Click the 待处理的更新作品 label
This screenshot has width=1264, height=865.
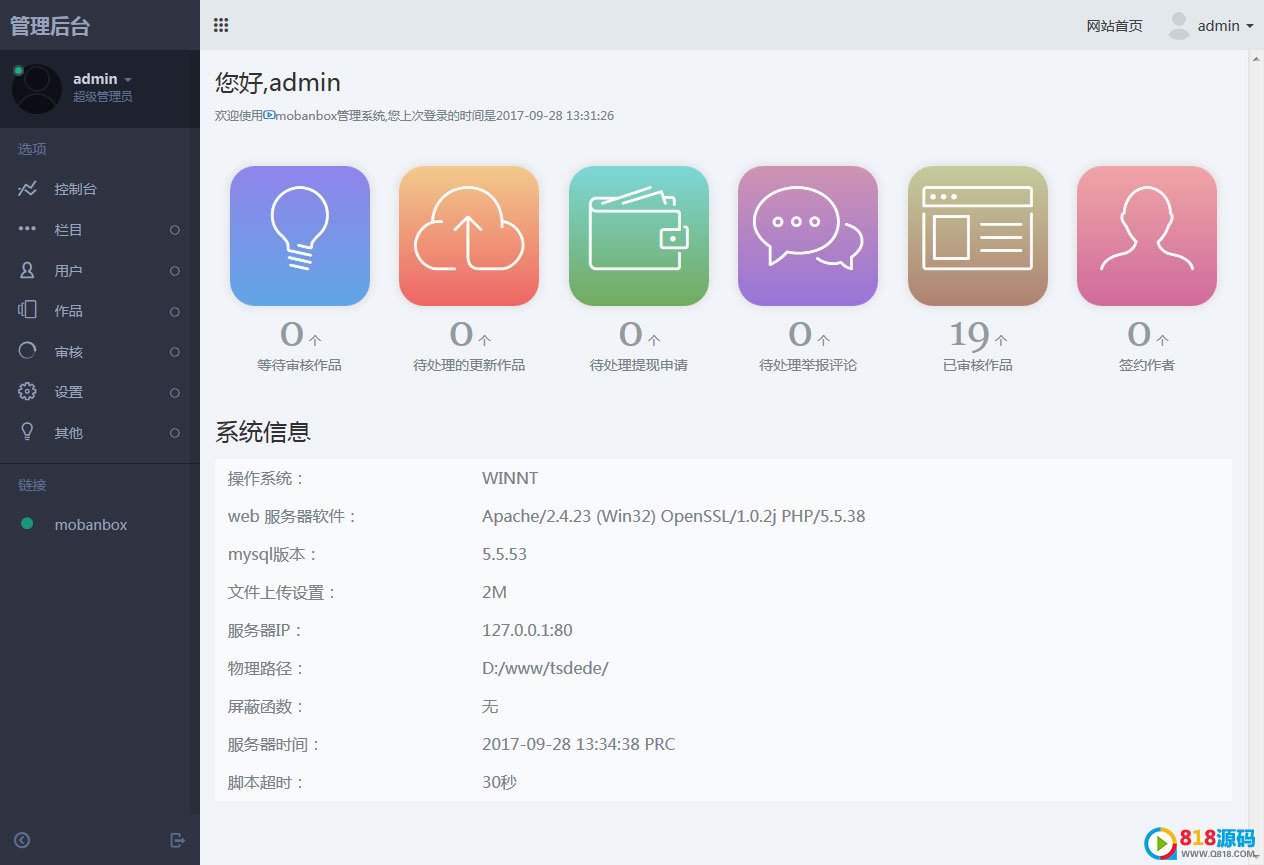pyautogui.click(x=469, y=365)
